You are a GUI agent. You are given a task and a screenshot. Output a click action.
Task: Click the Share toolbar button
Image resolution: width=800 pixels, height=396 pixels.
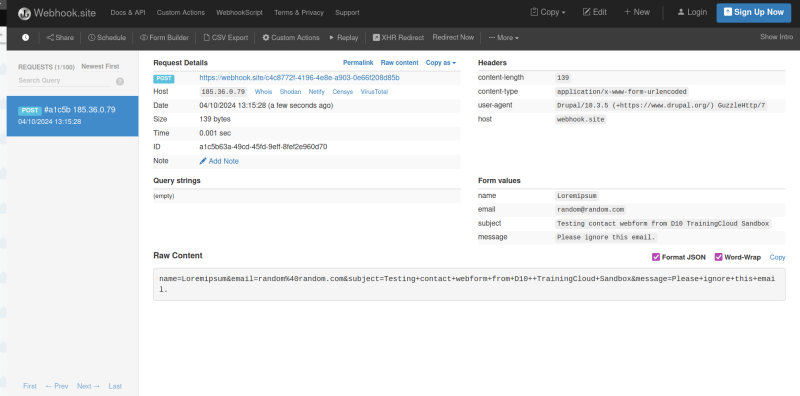60,37
